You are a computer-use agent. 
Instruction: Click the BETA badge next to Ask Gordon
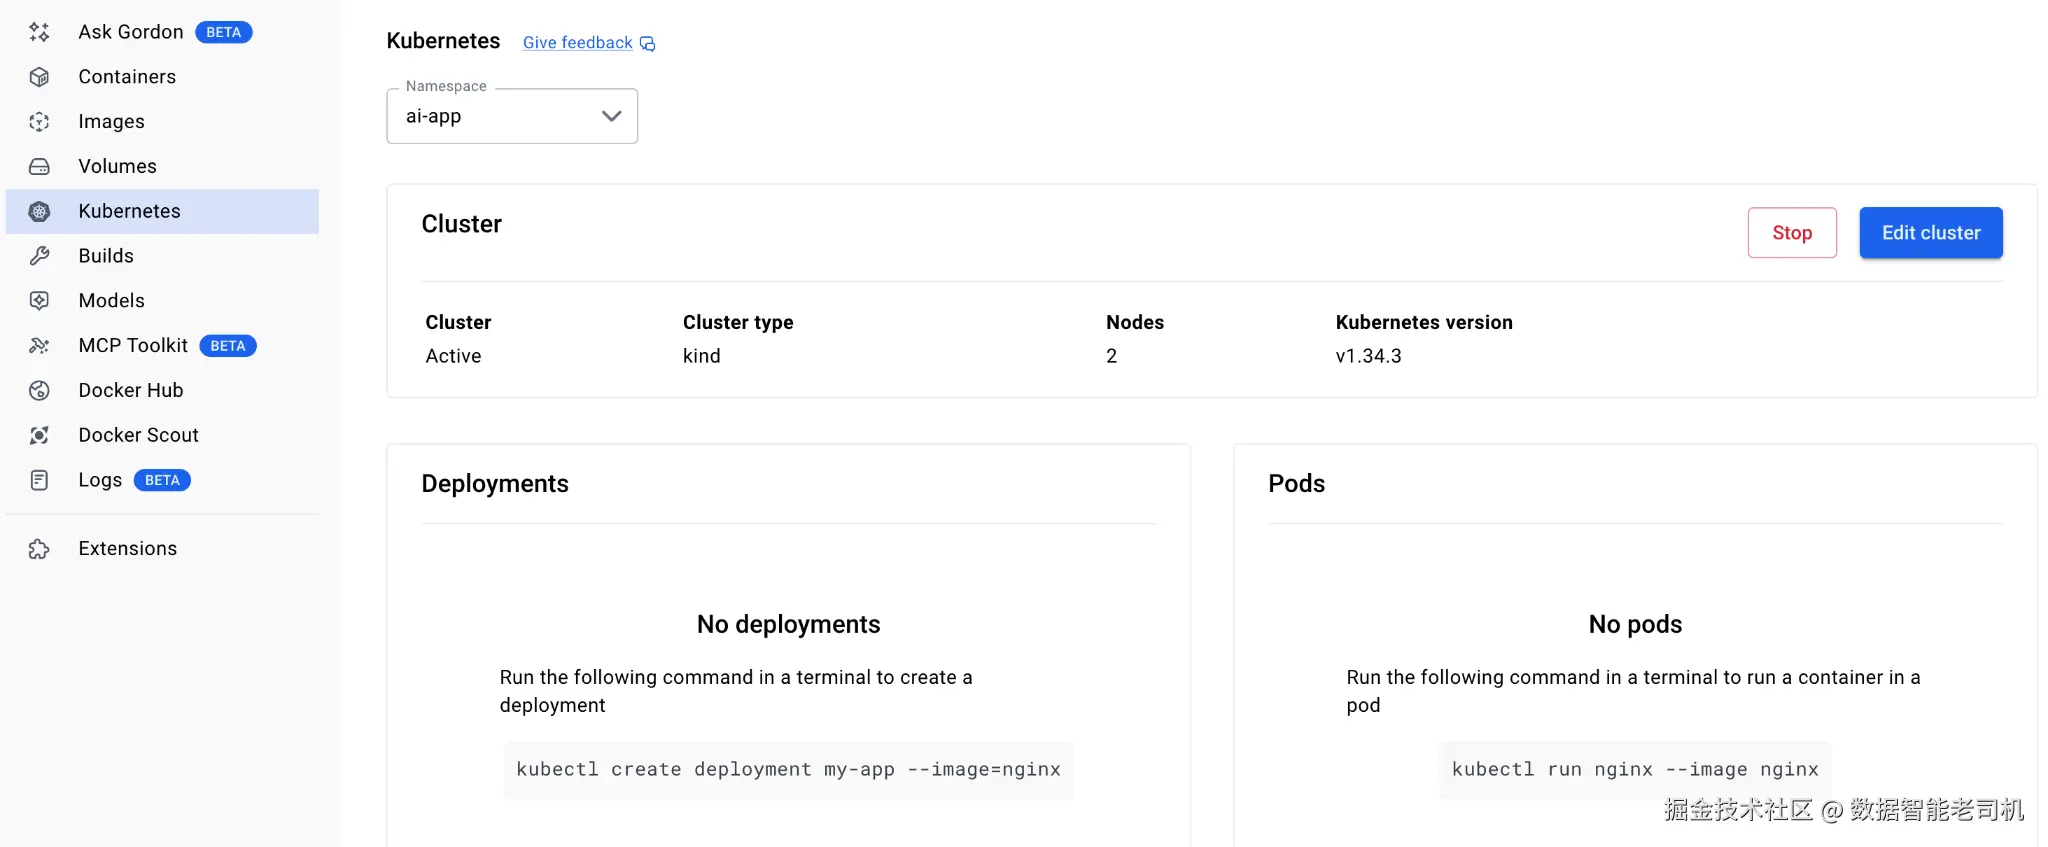224,32
